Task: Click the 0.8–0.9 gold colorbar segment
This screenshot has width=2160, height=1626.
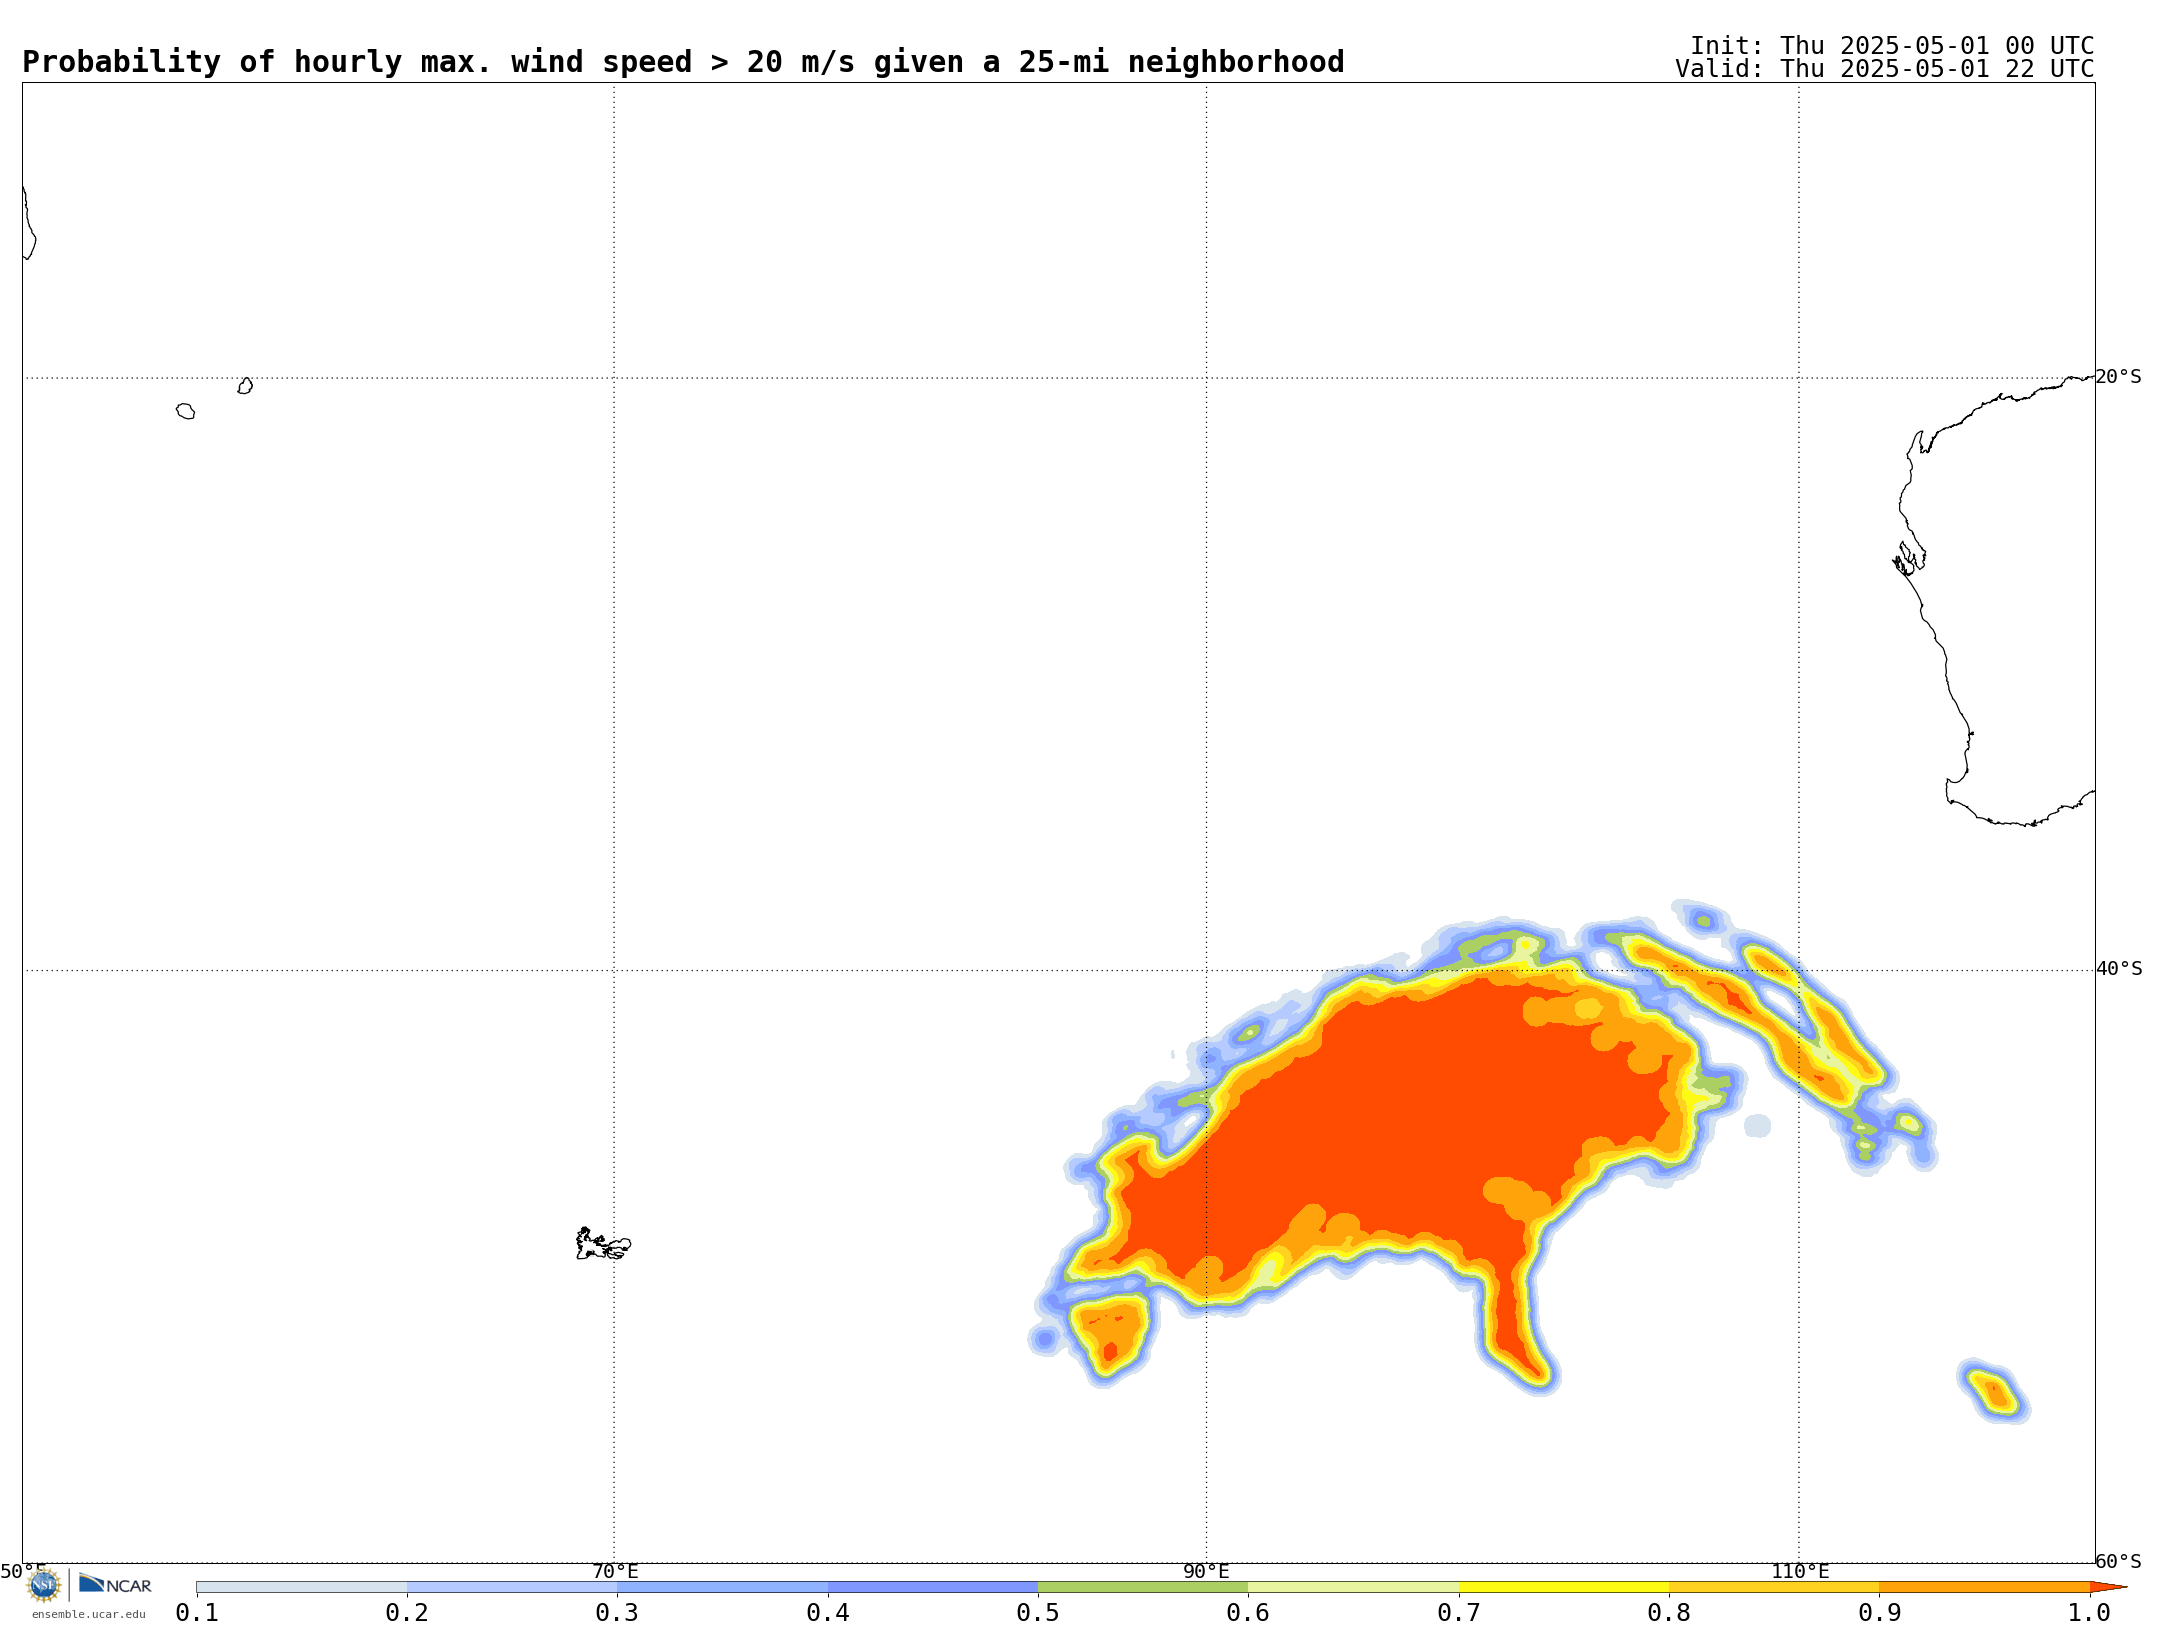Action: click(1774, 1587)
